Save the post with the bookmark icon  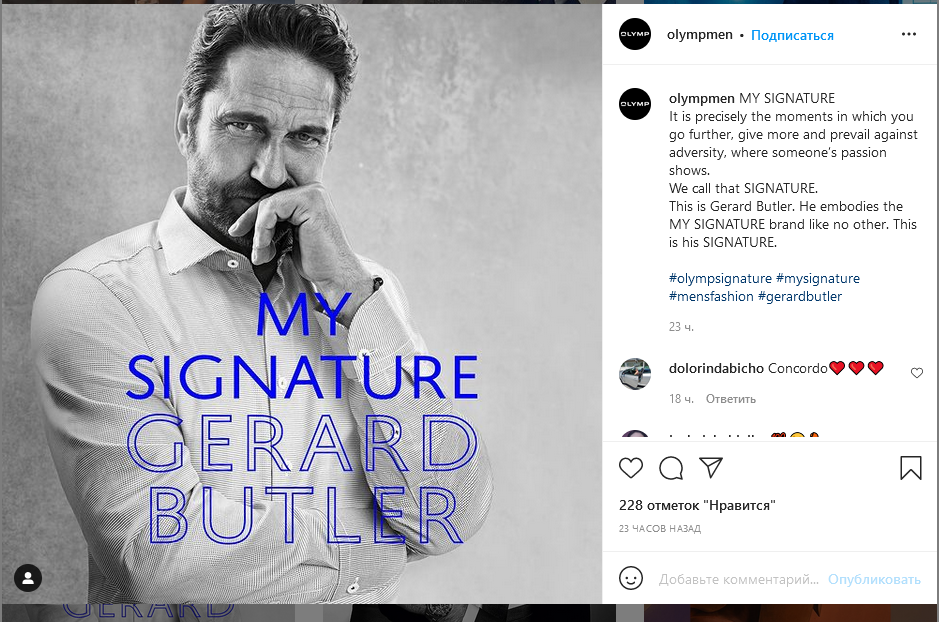(x=910, y=468)
